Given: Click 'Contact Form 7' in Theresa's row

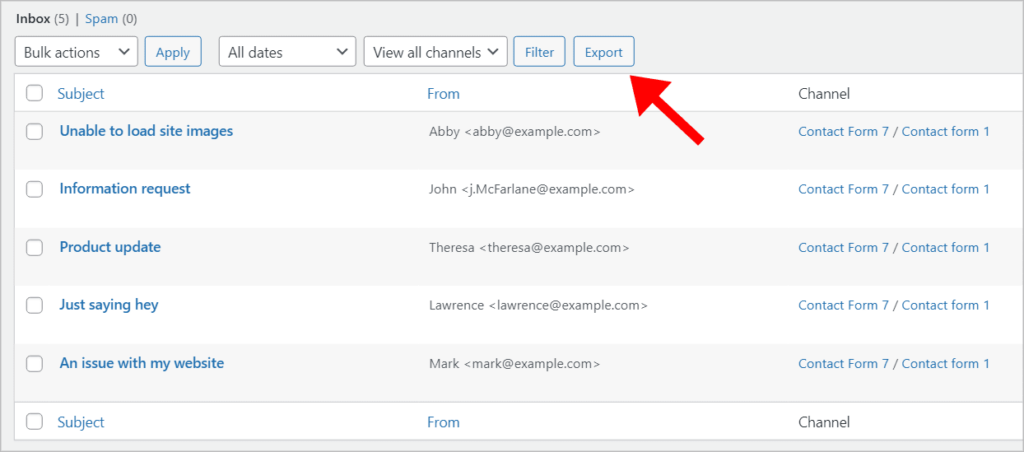Looking at the screenshot, I should pyautogui.click(x=844, y=247).
